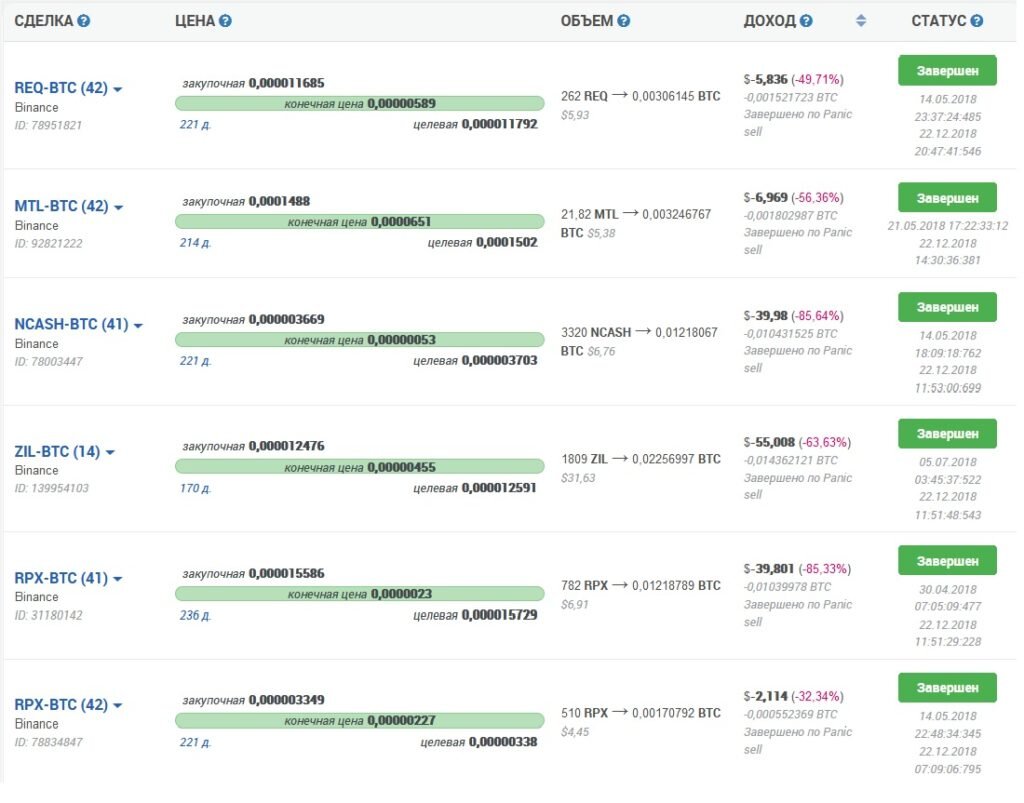Sort by ДОХОД using sort arrows
This screenshot has width=1024, height=803.
point(861,21)
